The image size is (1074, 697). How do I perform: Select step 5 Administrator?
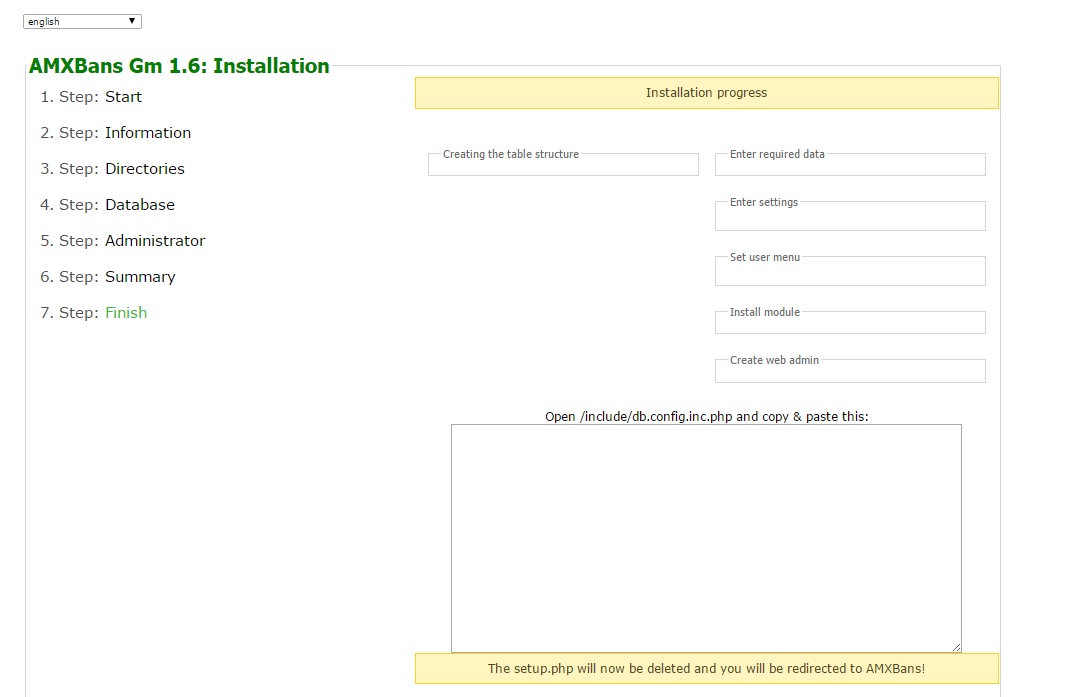coord(155,240)
